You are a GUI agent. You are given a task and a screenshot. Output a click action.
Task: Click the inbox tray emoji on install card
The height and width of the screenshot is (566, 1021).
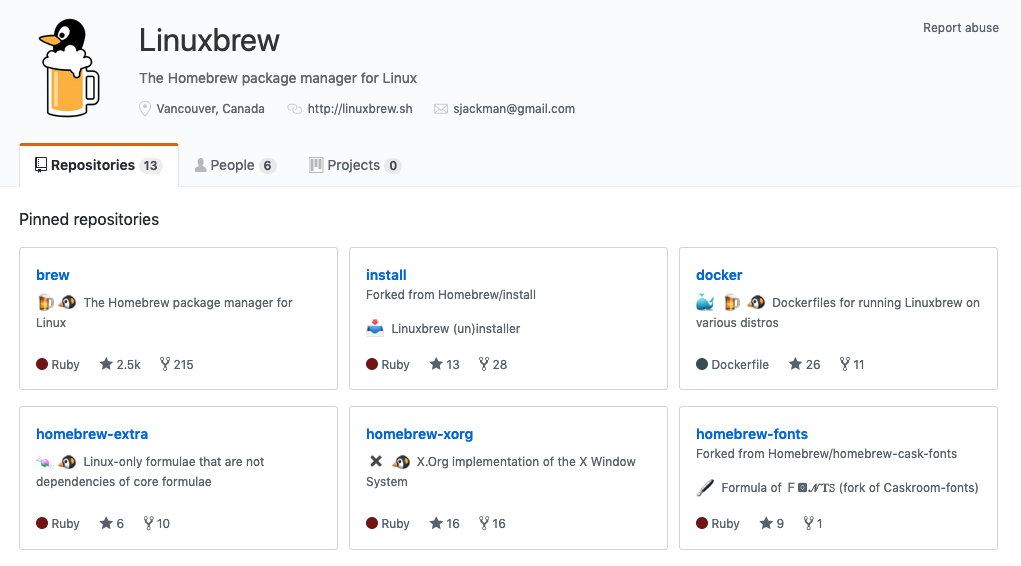click(x=375, y=328)
